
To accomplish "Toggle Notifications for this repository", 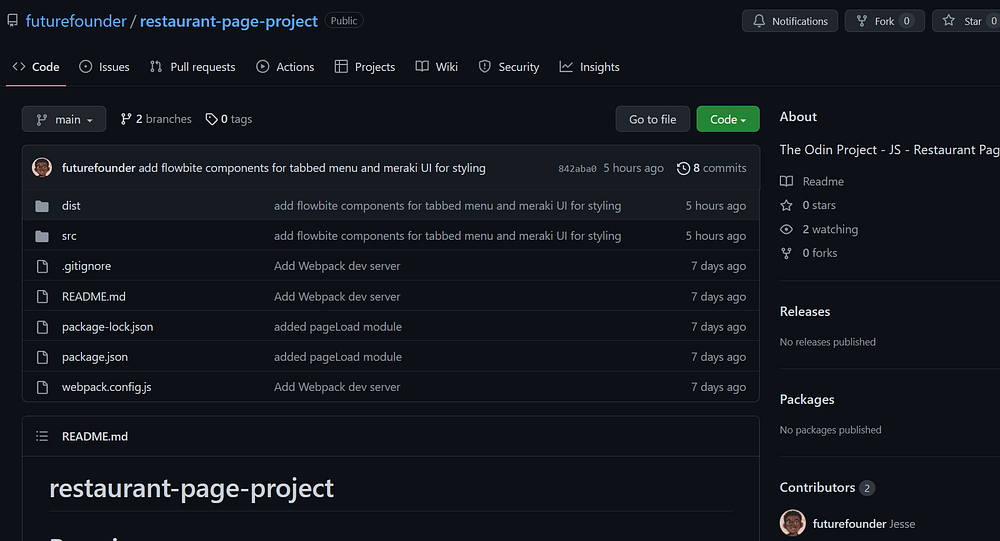I will (x=790, y=21).
